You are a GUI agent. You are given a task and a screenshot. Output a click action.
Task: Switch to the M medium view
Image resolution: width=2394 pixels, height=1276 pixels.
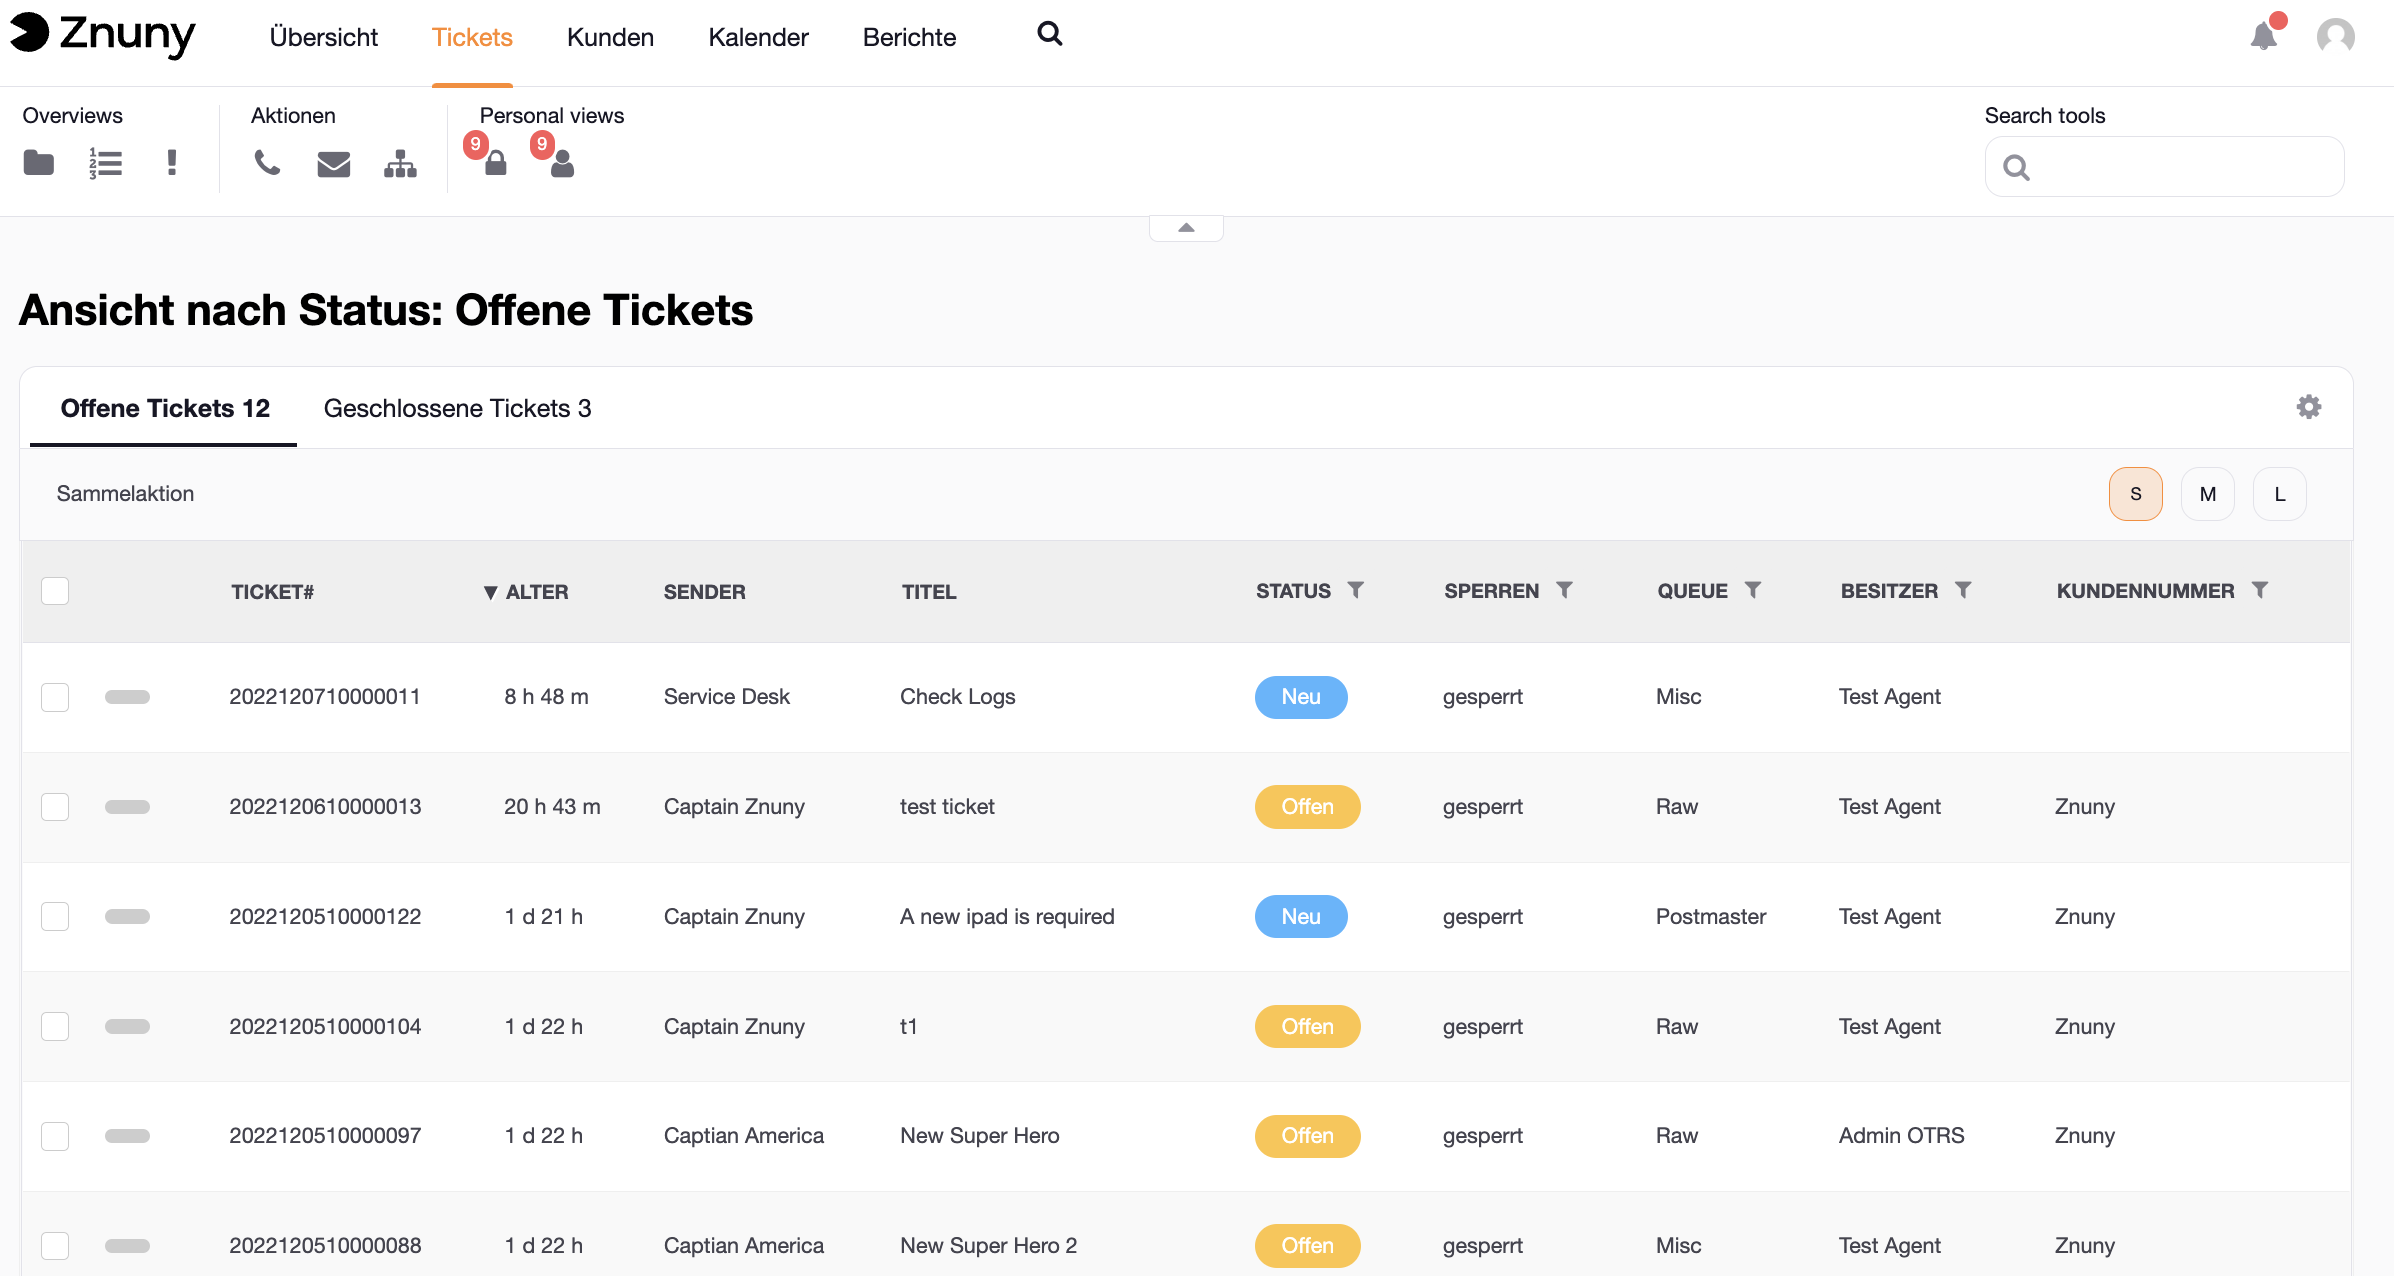pos(2207,494)
